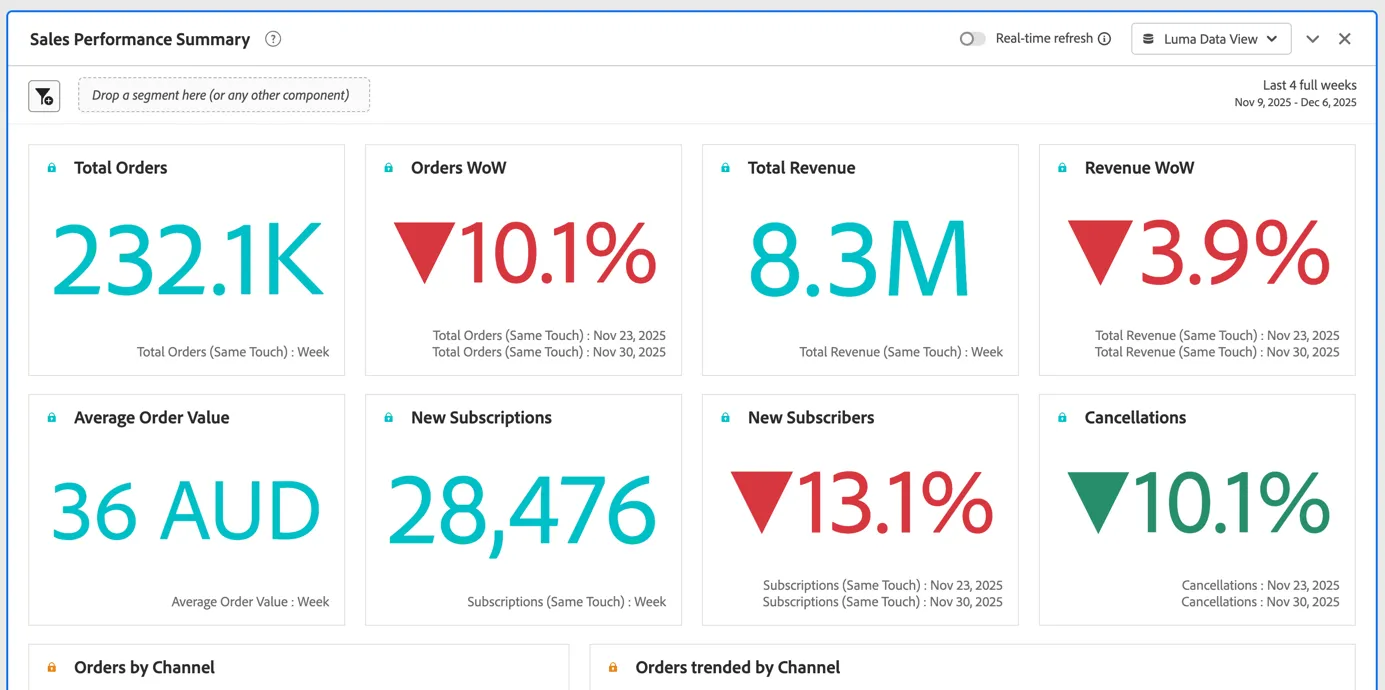1385x690 pixels.
Task: Click the Average Order Value card title
Action: pos(152,418)
